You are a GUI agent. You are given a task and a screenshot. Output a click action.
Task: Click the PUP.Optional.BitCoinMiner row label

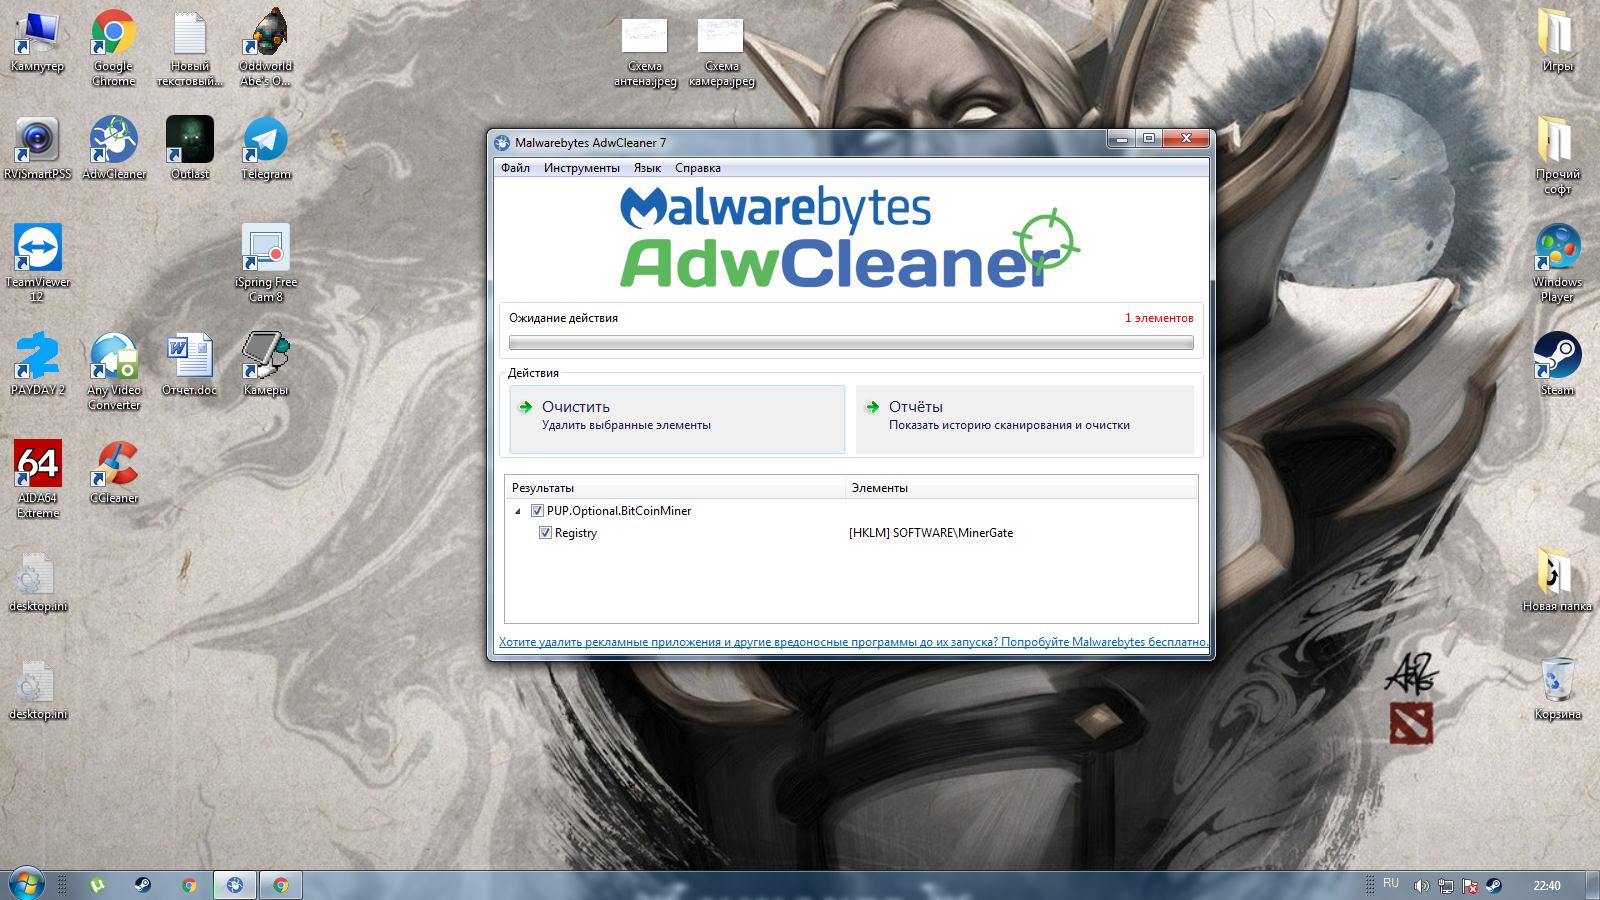(619, 511)
